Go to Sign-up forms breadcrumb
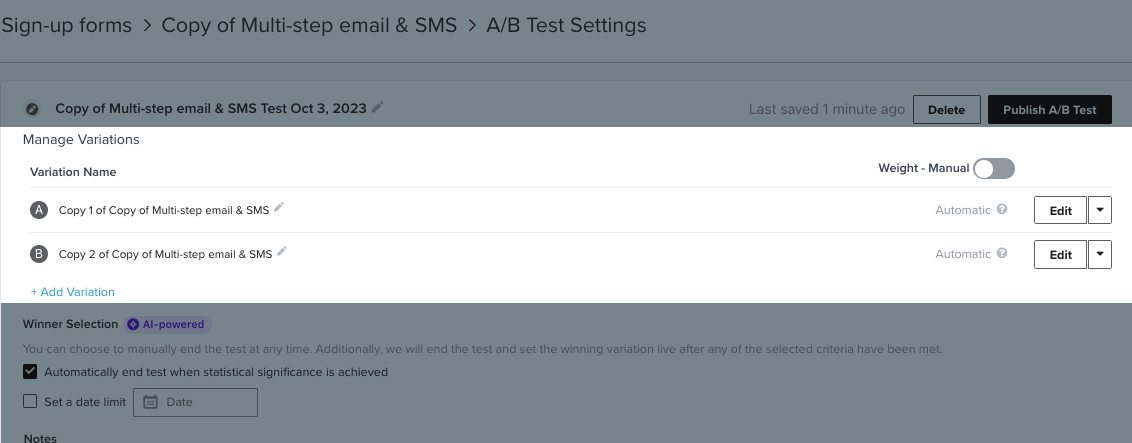This screenshot has height=443, width=1132. (x=66, y=25)
